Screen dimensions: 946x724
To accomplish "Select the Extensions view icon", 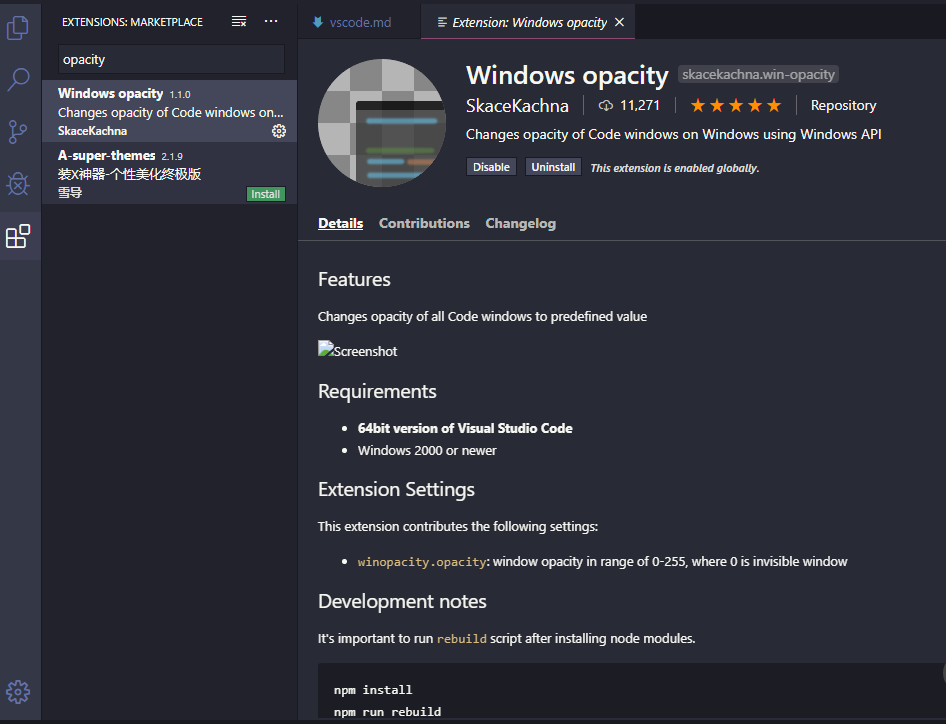I will [x=18, y=236].
